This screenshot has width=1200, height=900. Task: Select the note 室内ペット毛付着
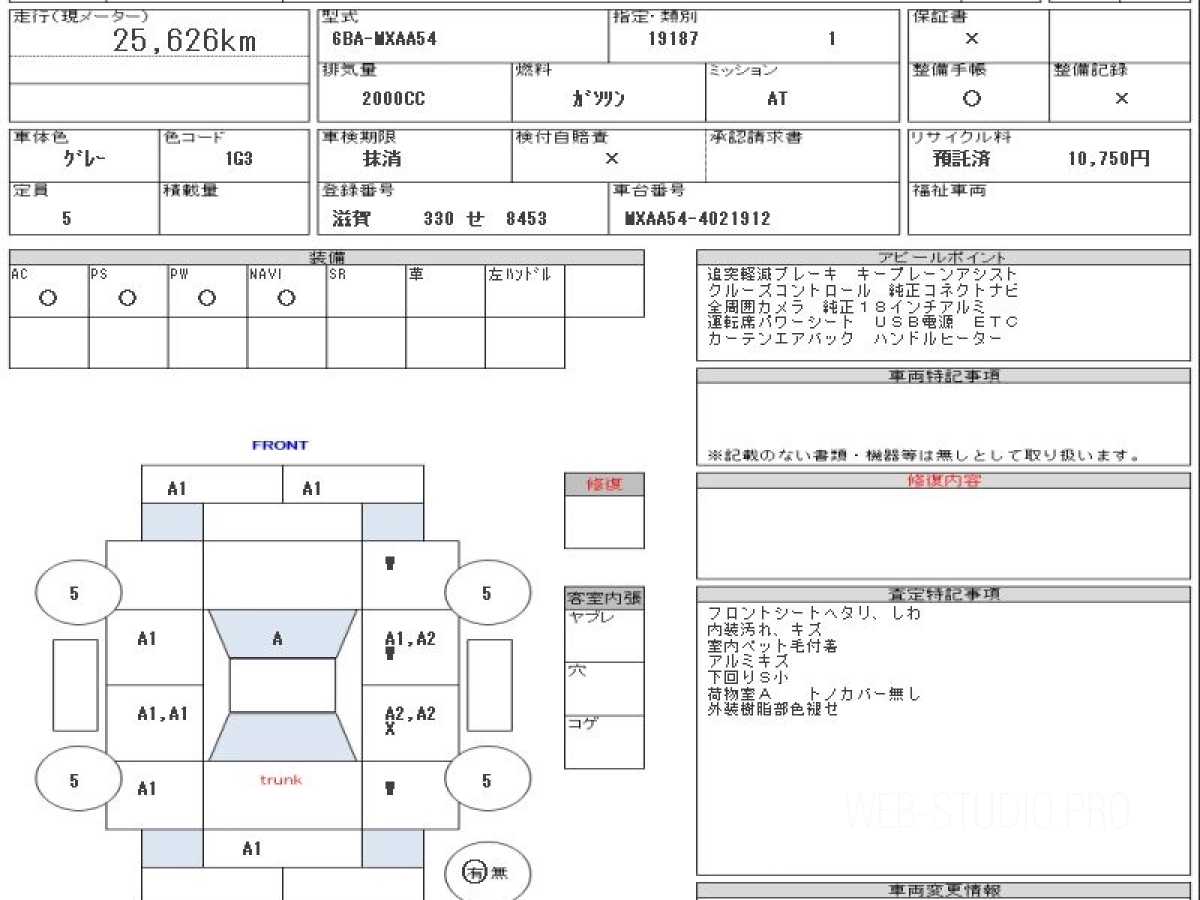coord(772,646)
